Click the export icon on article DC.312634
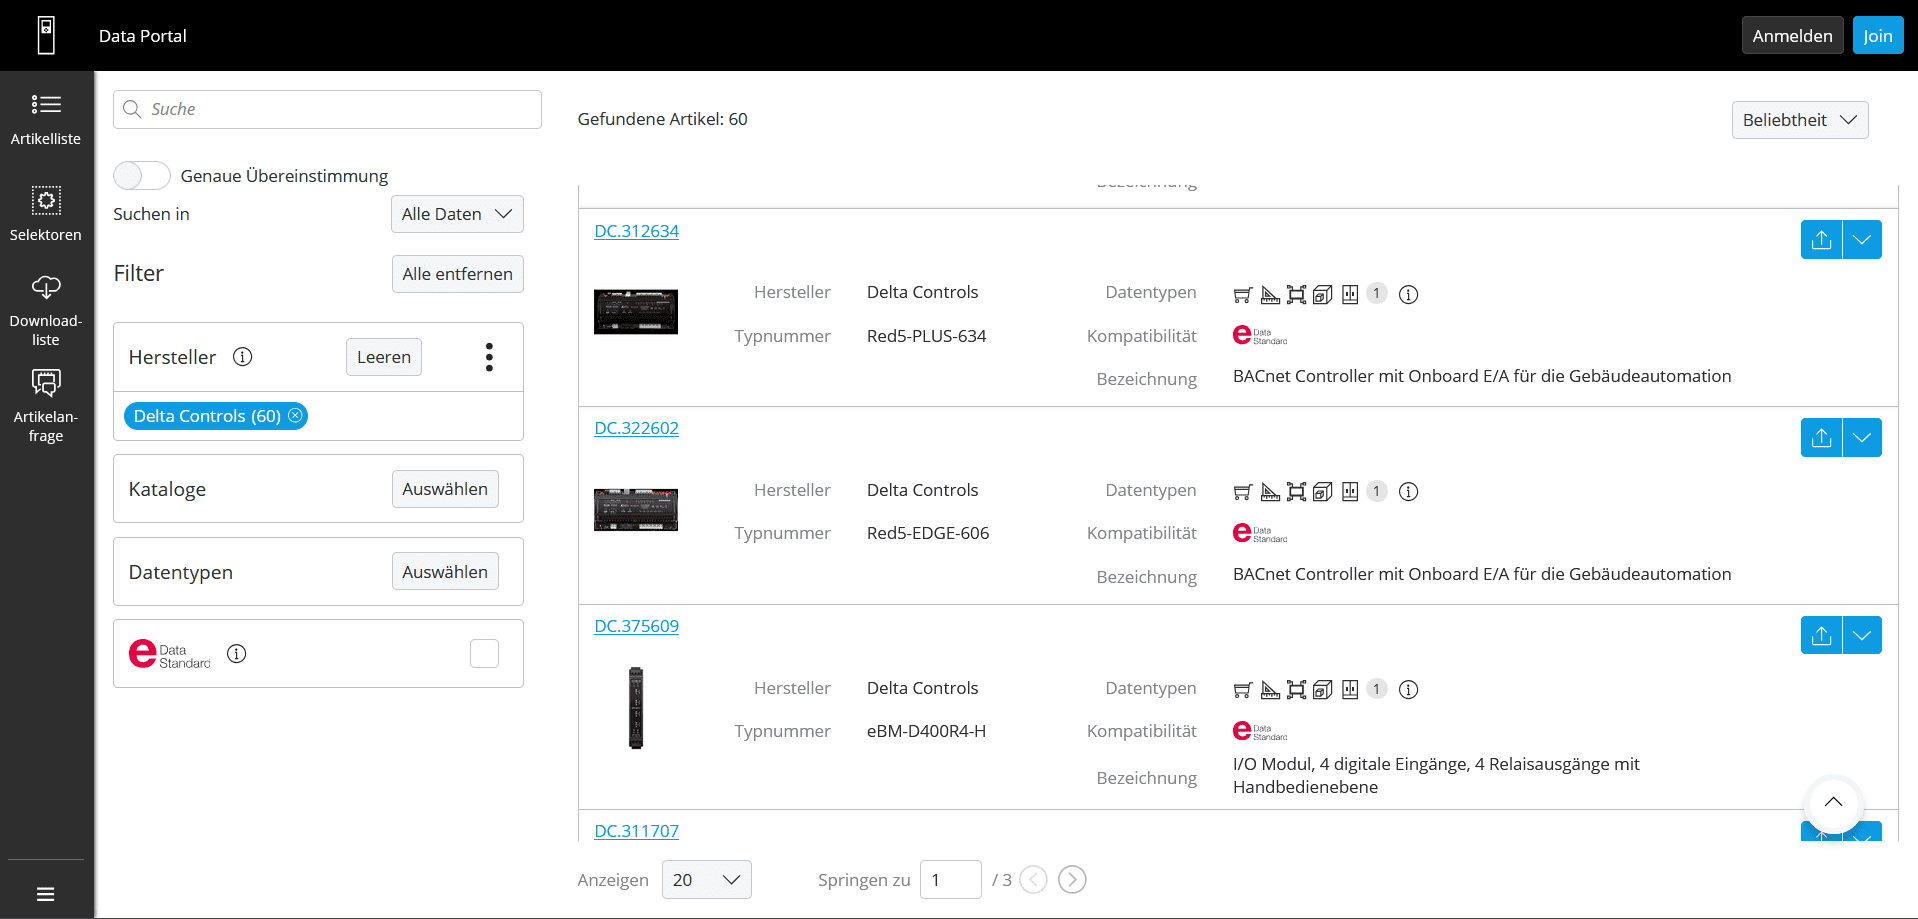Screen dimensions: 1918x919 tap(1821, 239)
